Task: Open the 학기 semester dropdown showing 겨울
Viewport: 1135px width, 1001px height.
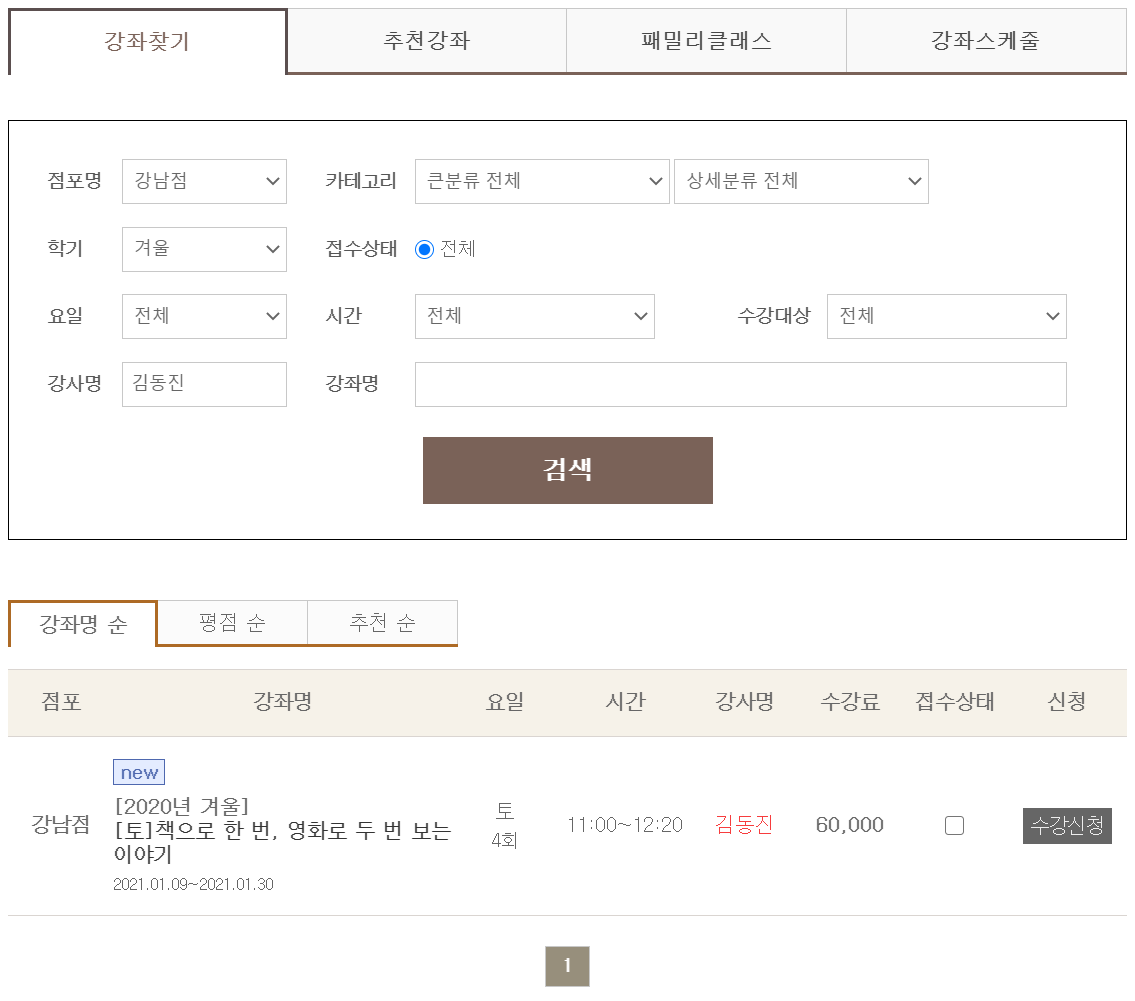Action: coord(204,249)
